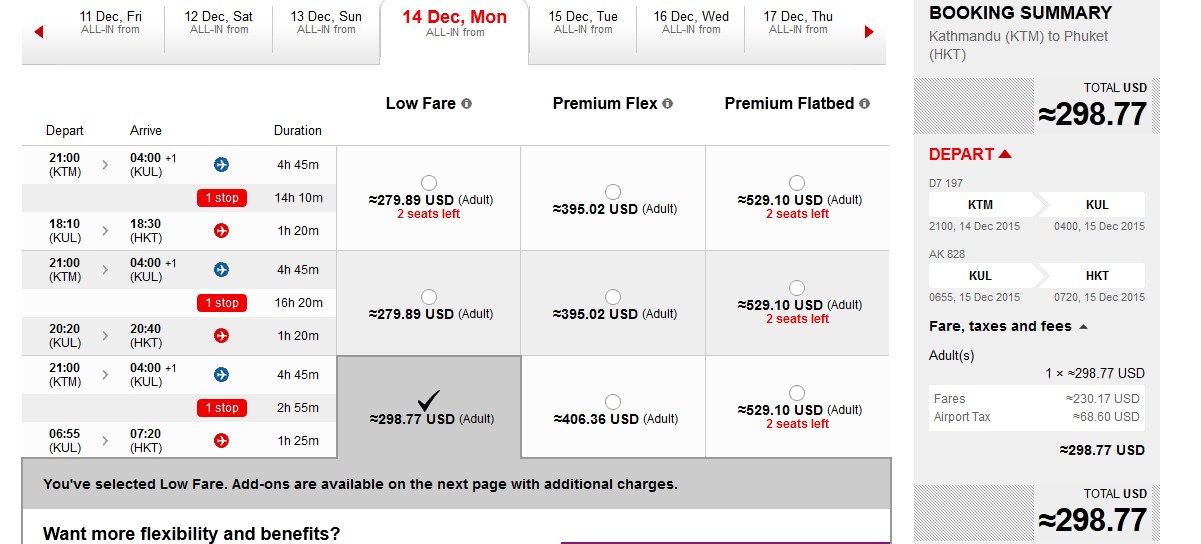This screenshot has width=1201, height=544.
Task: Click blue airline icon on first flight
Action: click(x=222, y=164)
